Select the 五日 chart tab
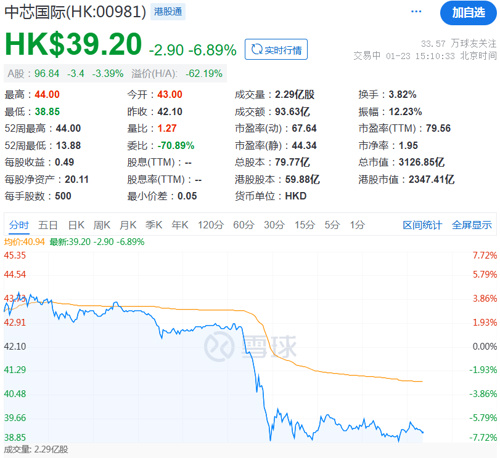Viewport: 500px width, 458px height. (48, 225)
